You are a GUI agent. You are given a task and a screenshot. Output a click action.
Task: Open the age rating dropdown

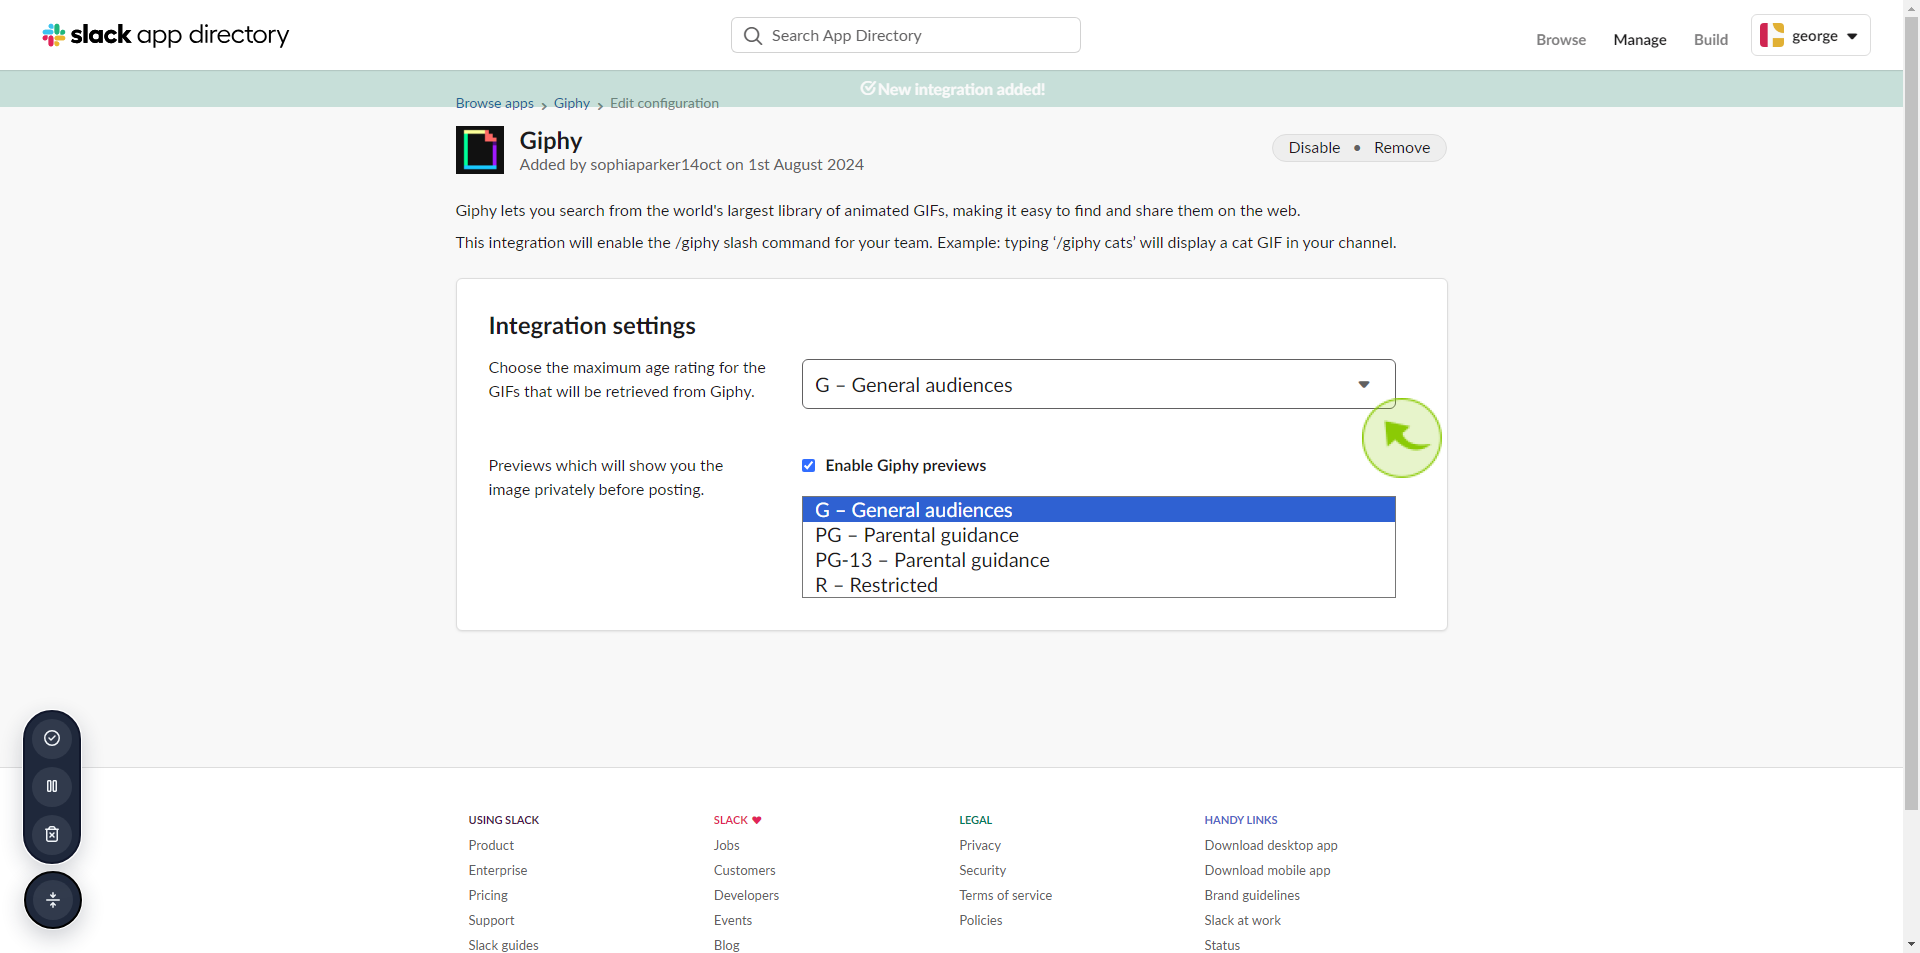pos(1098,384)
